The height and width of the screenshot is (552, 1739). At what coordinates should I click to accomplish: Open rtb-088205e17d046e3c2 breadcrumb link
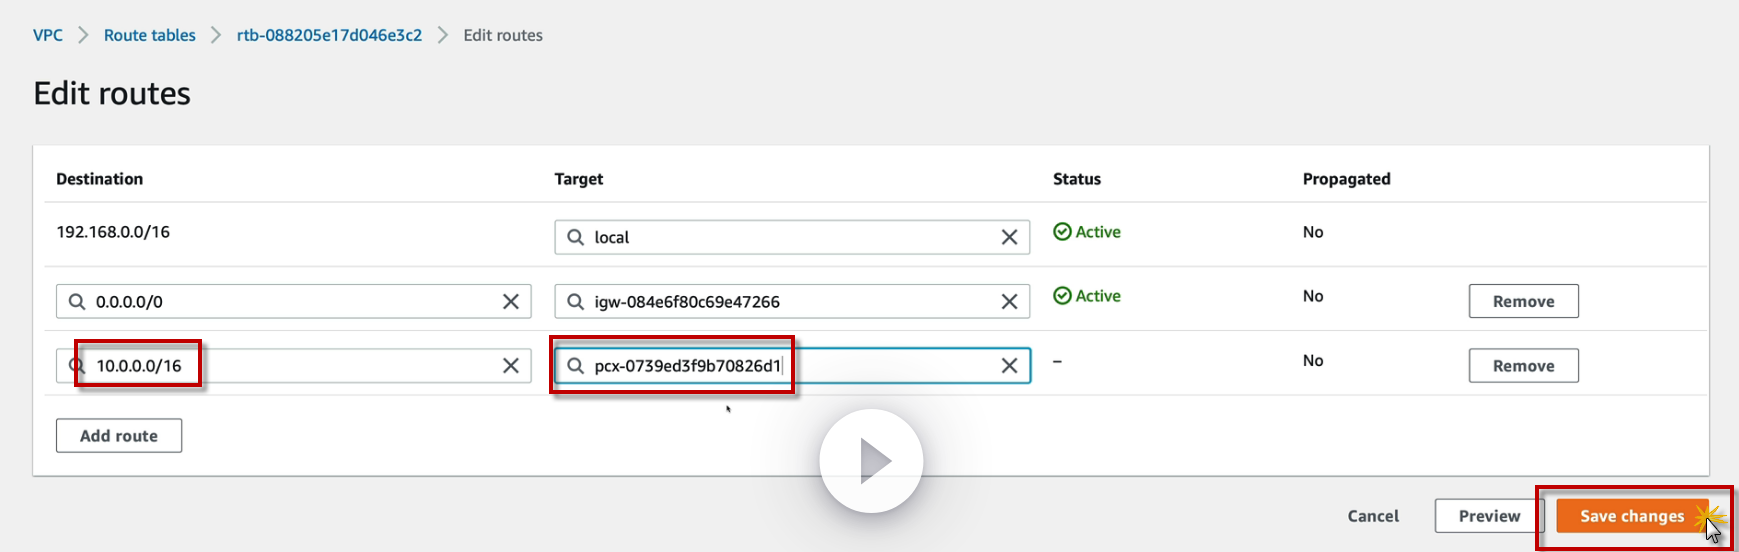(329, 35)
